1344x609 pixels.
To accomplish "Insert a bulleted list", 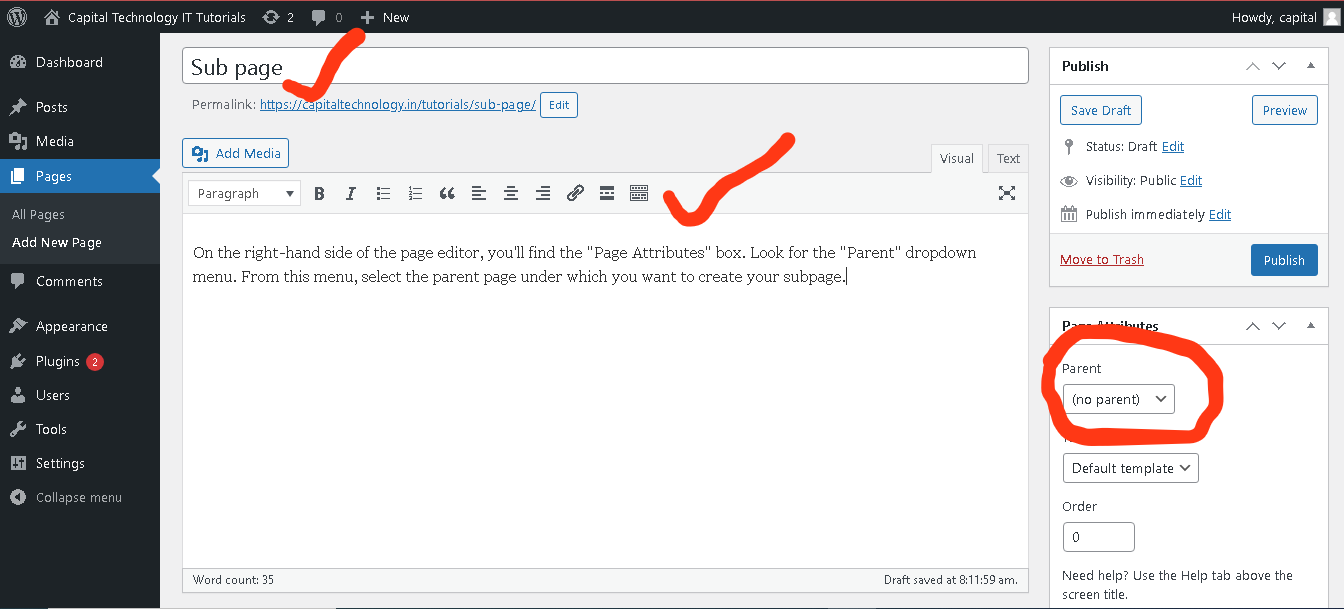I will click(383, 194).
